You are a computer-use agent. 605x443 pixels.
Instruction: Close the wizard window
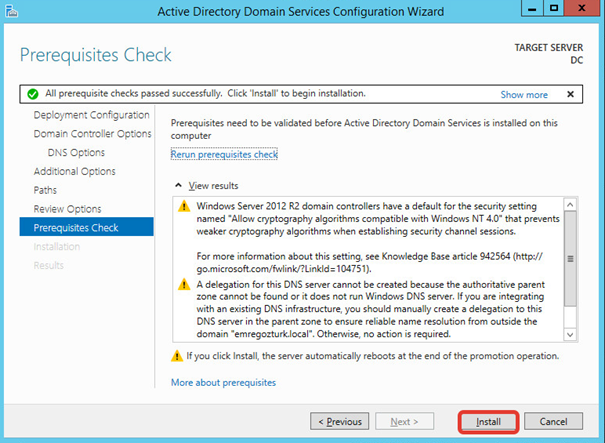582,8
